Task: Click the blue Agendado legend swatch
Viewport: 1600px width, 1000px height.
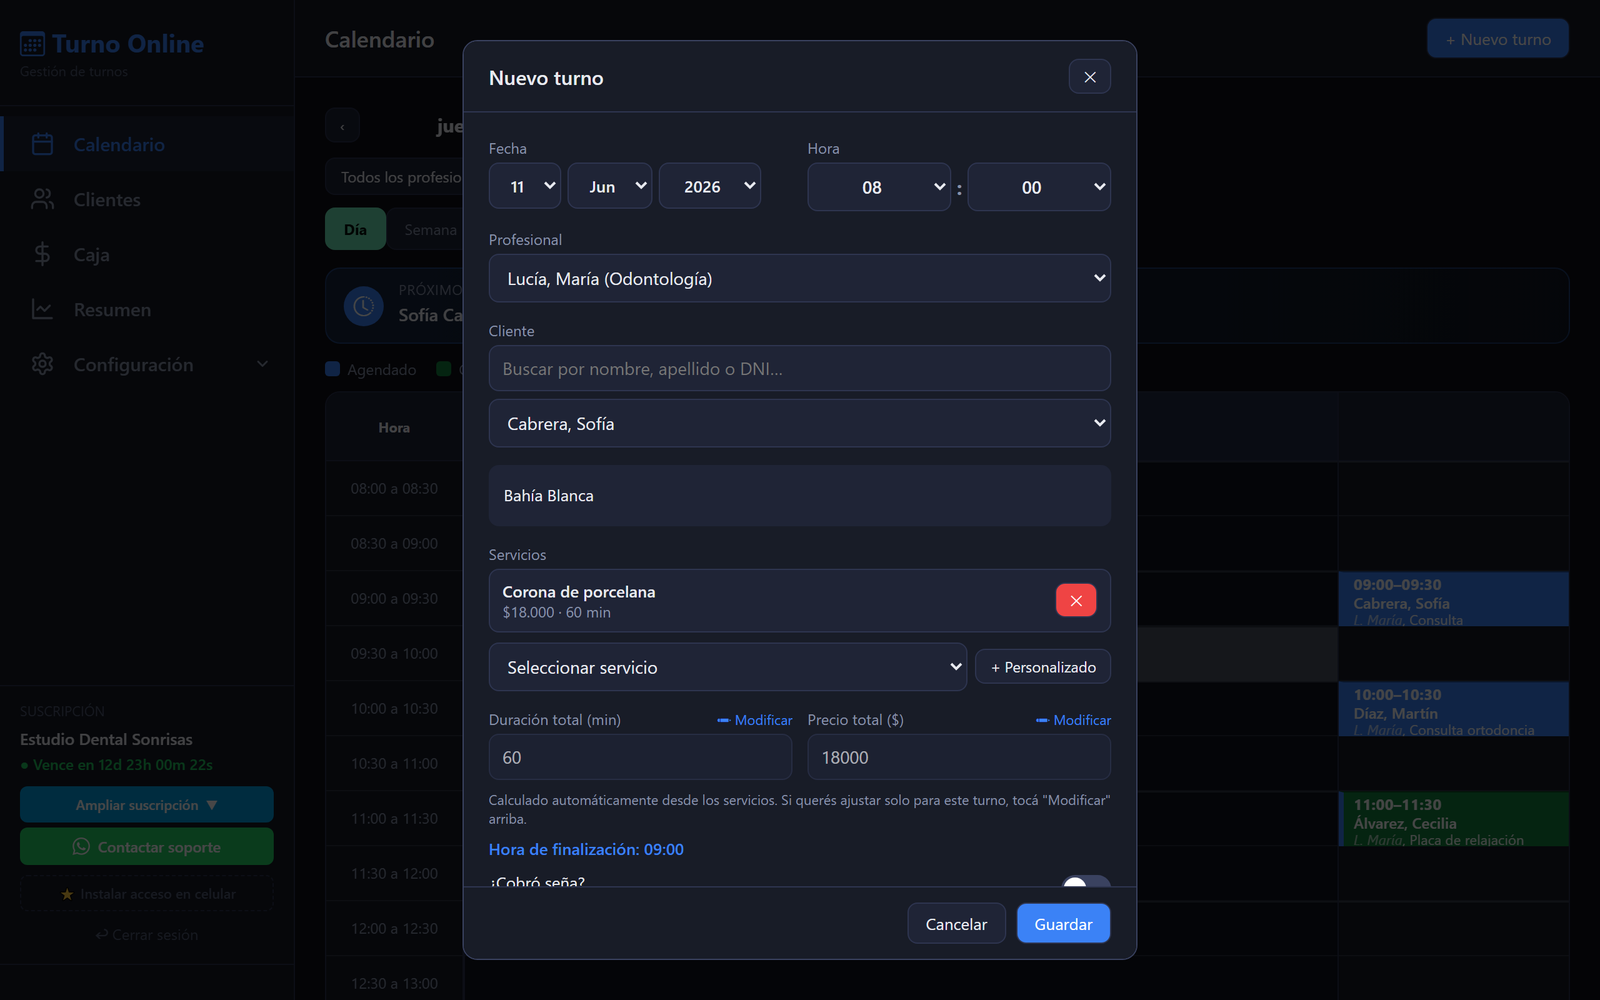Action: tap(333, 369)
